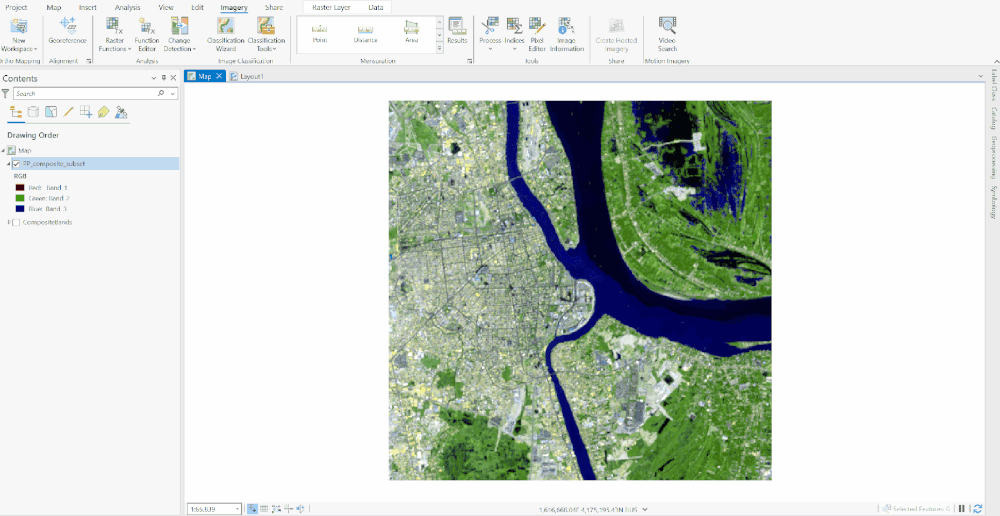
Task: Open the Function Editor
Action: point(147,35)
